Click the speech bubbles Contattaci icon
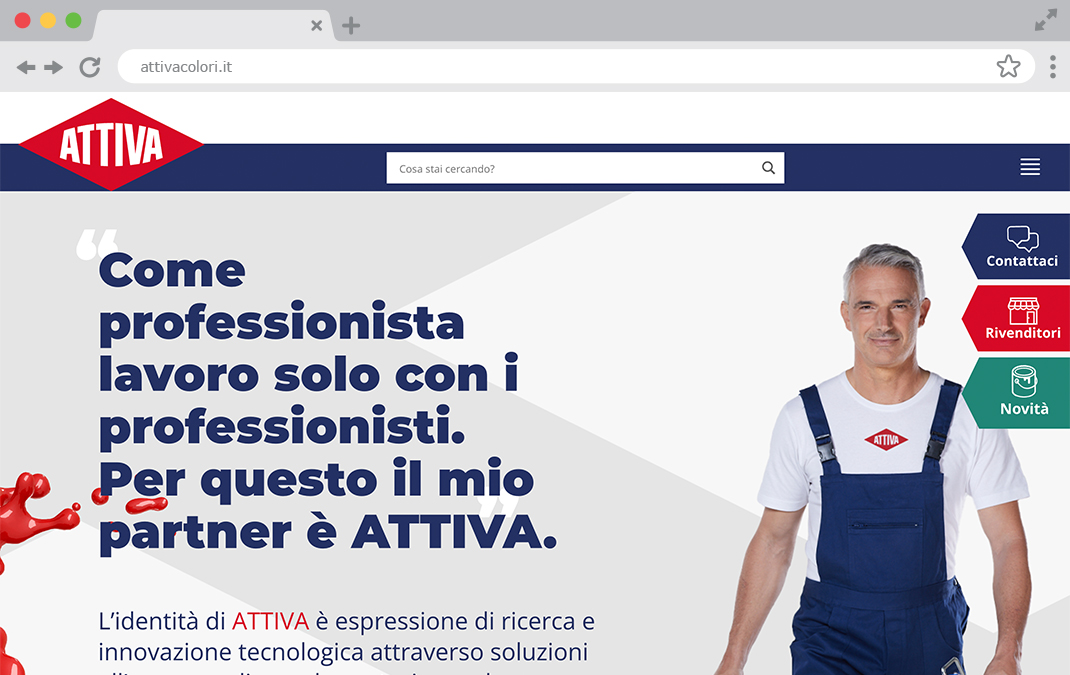Viewport: 1070px width, 675px height. [x=1022, y=238]
